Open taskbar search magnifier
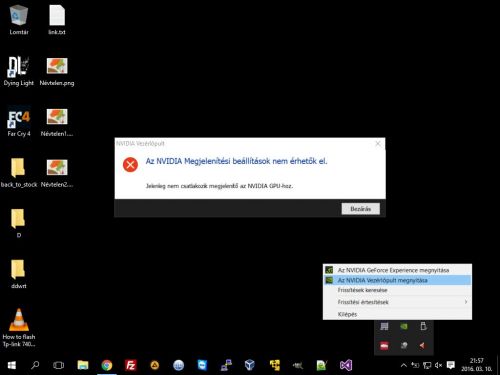 click(35, 366)
